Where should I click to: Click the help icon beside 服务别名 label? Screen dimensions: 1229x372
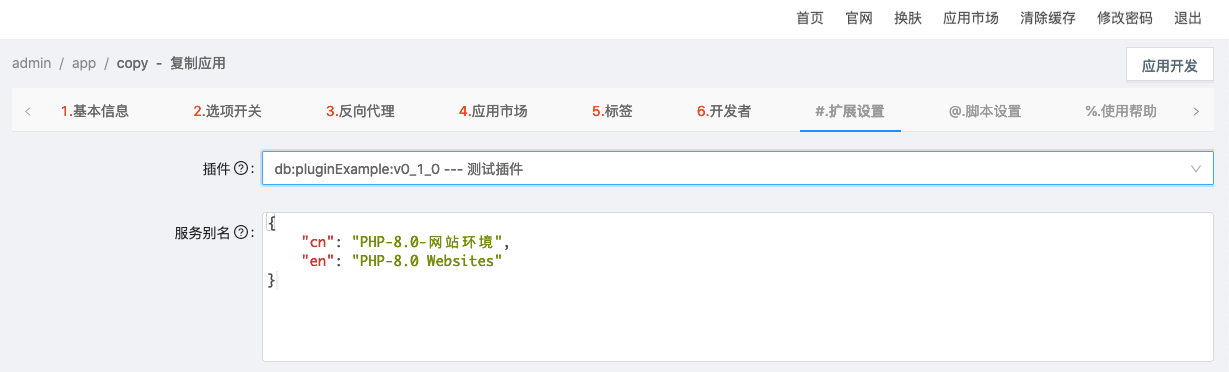point(240,233)
